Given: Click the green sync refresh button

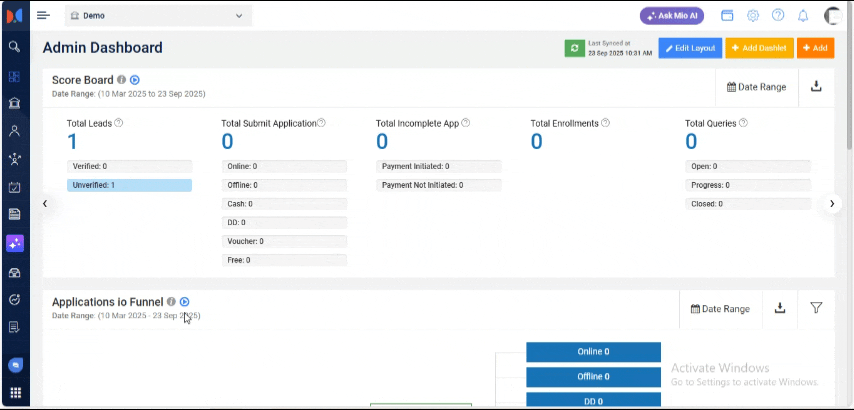Looking at the screenshot, I should coord(574,48).
